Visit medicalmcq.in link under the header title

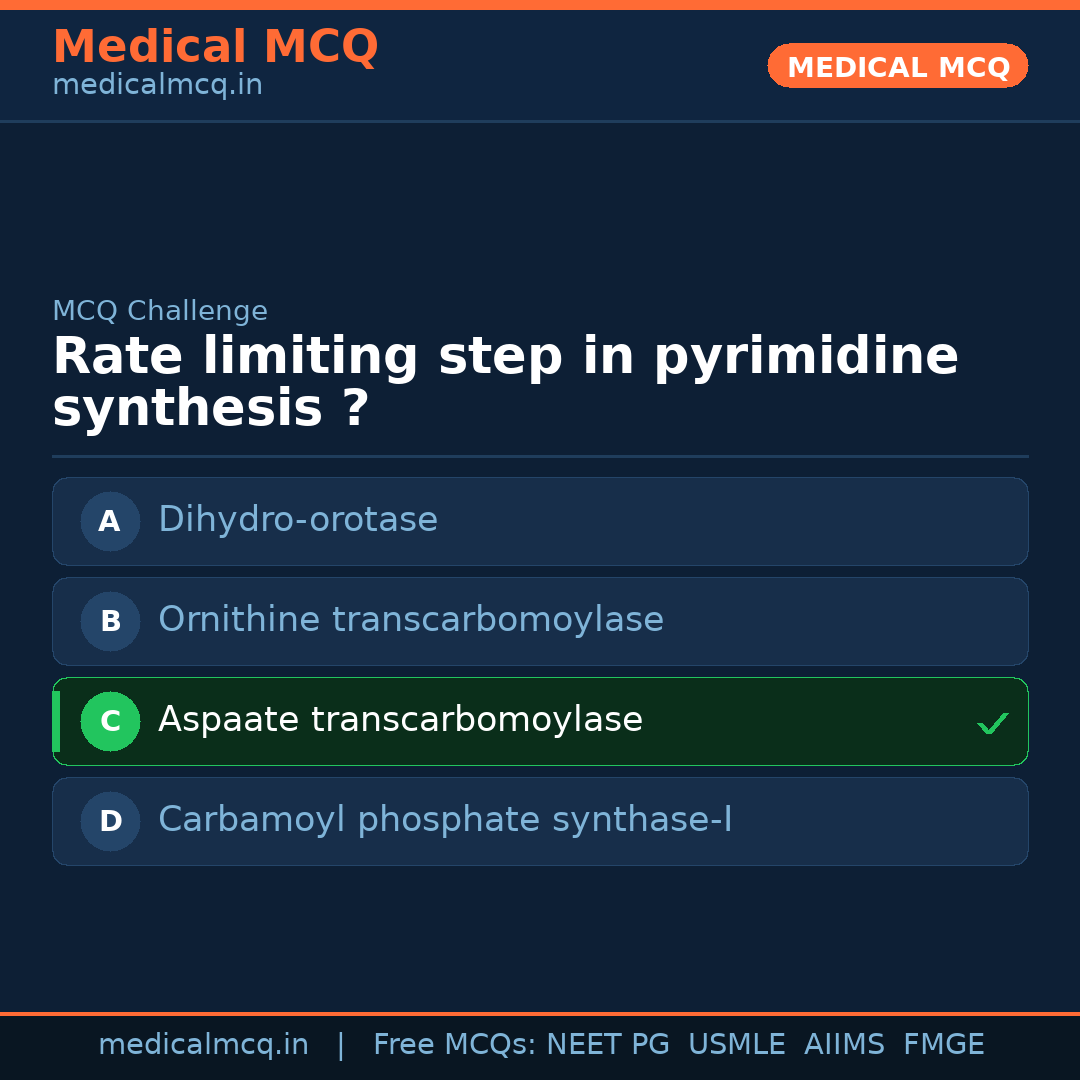click(157, 86)
